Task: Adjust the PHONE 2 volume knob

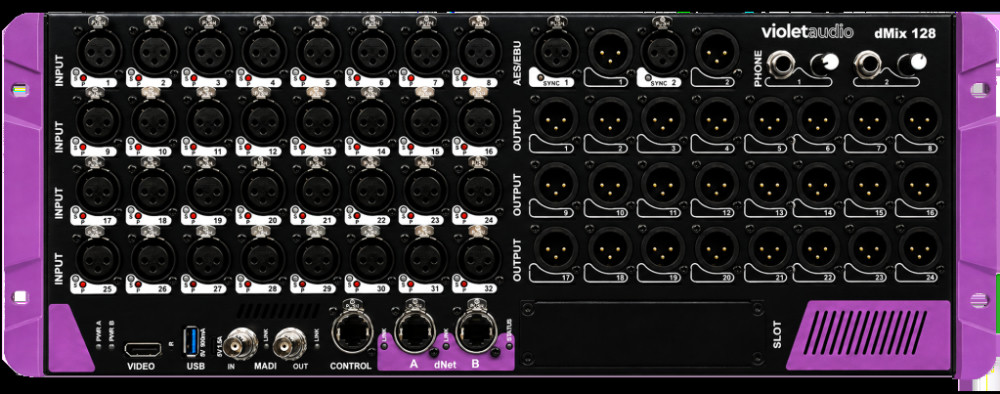Action: coord(913,62)
